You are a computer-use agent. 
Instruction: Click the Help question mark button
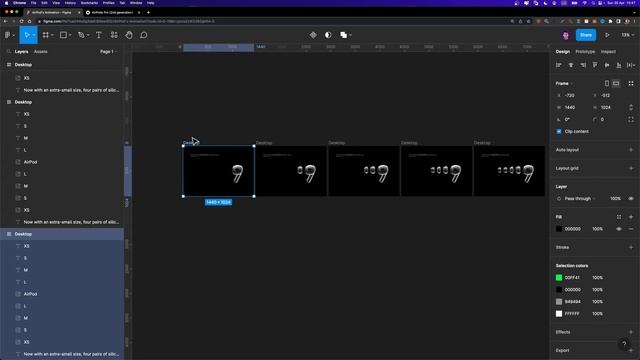click(x=624, y=344)
